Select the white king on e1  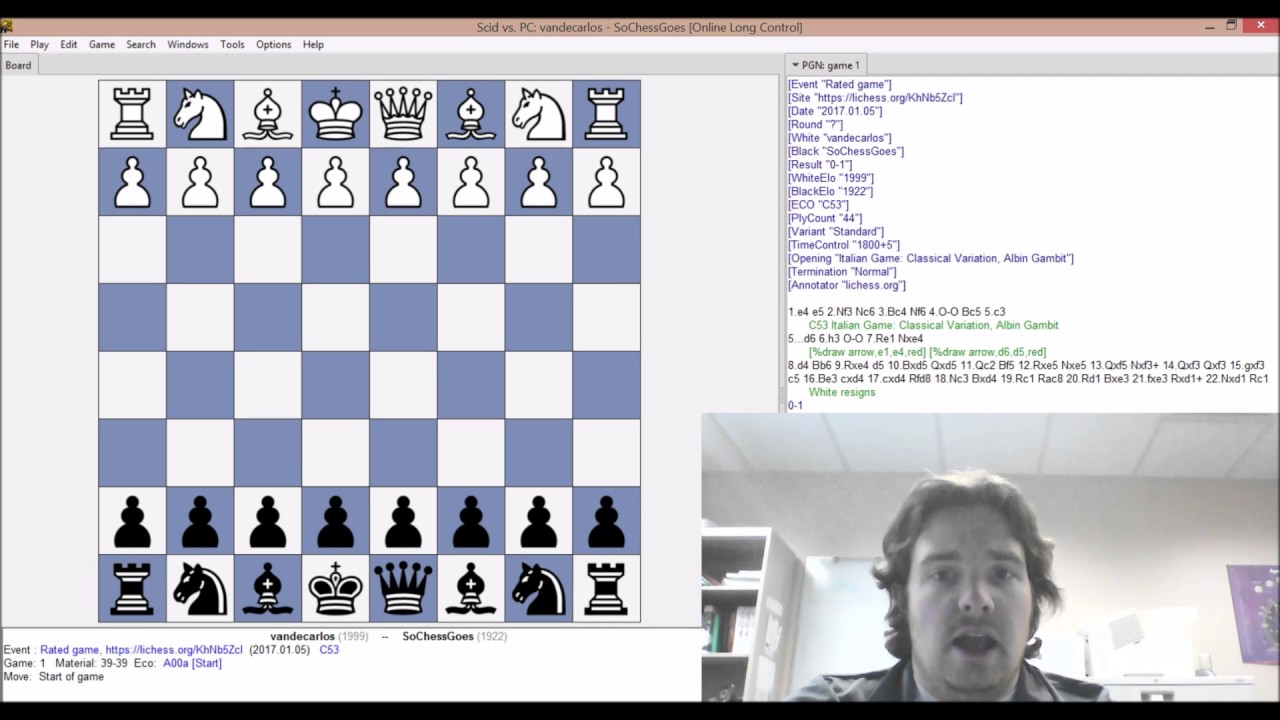pyautogui.click(x=335, y=114)
